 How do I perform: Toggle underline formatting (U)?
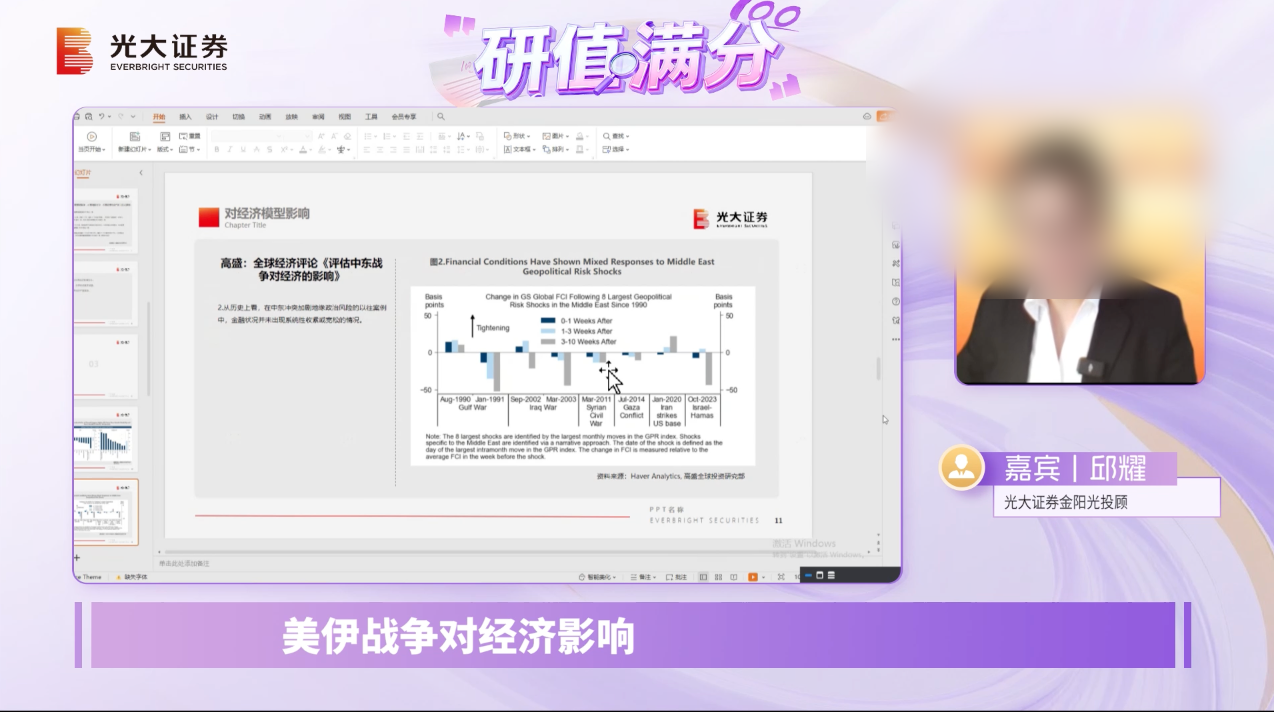243,149
